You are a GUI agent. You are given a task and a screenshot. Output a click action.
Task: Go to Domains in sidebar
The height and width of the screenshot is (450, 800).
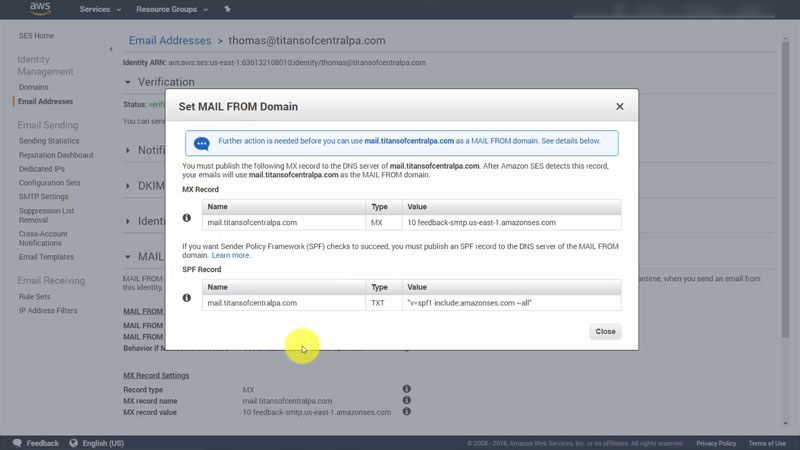pyautogui.click(x=33, y=88)
